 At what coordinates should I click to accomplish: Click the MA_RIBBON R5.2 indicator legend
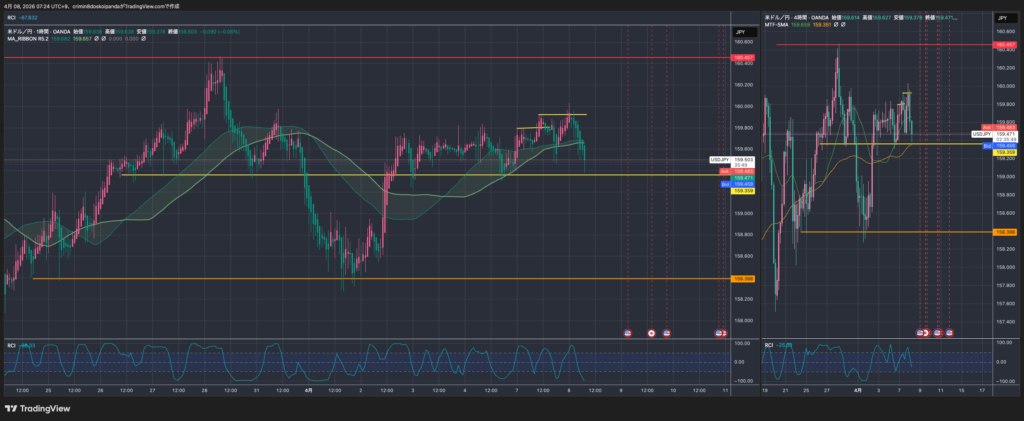pos(28,40)
